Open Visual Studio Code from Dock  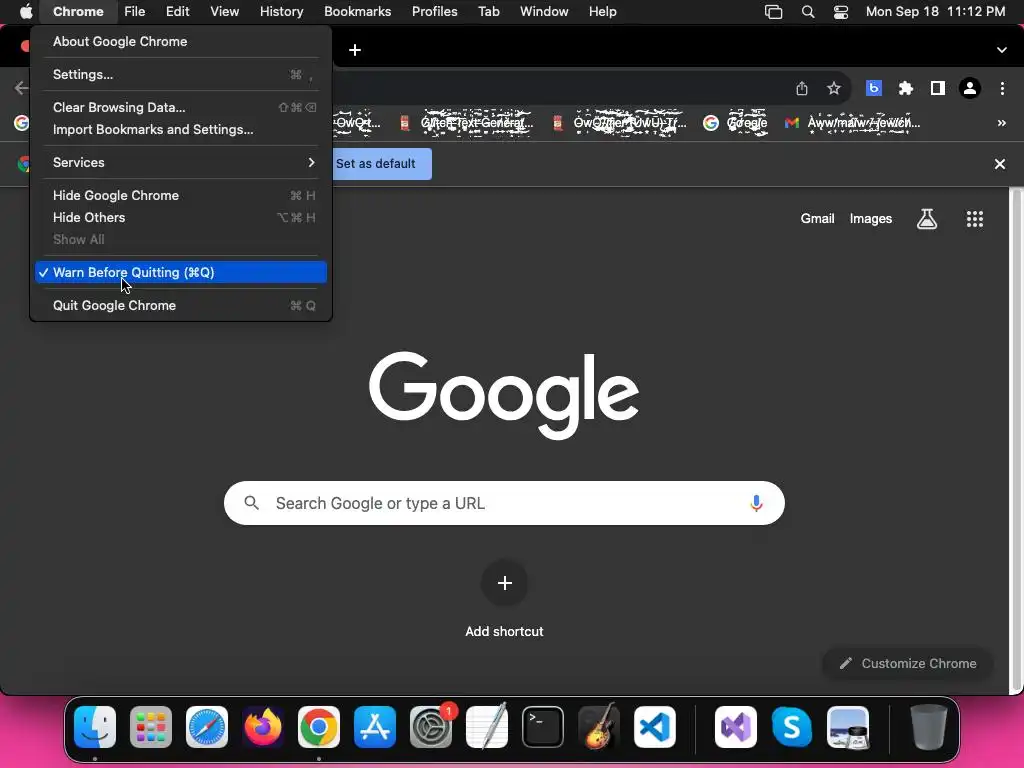coord(655,727)
